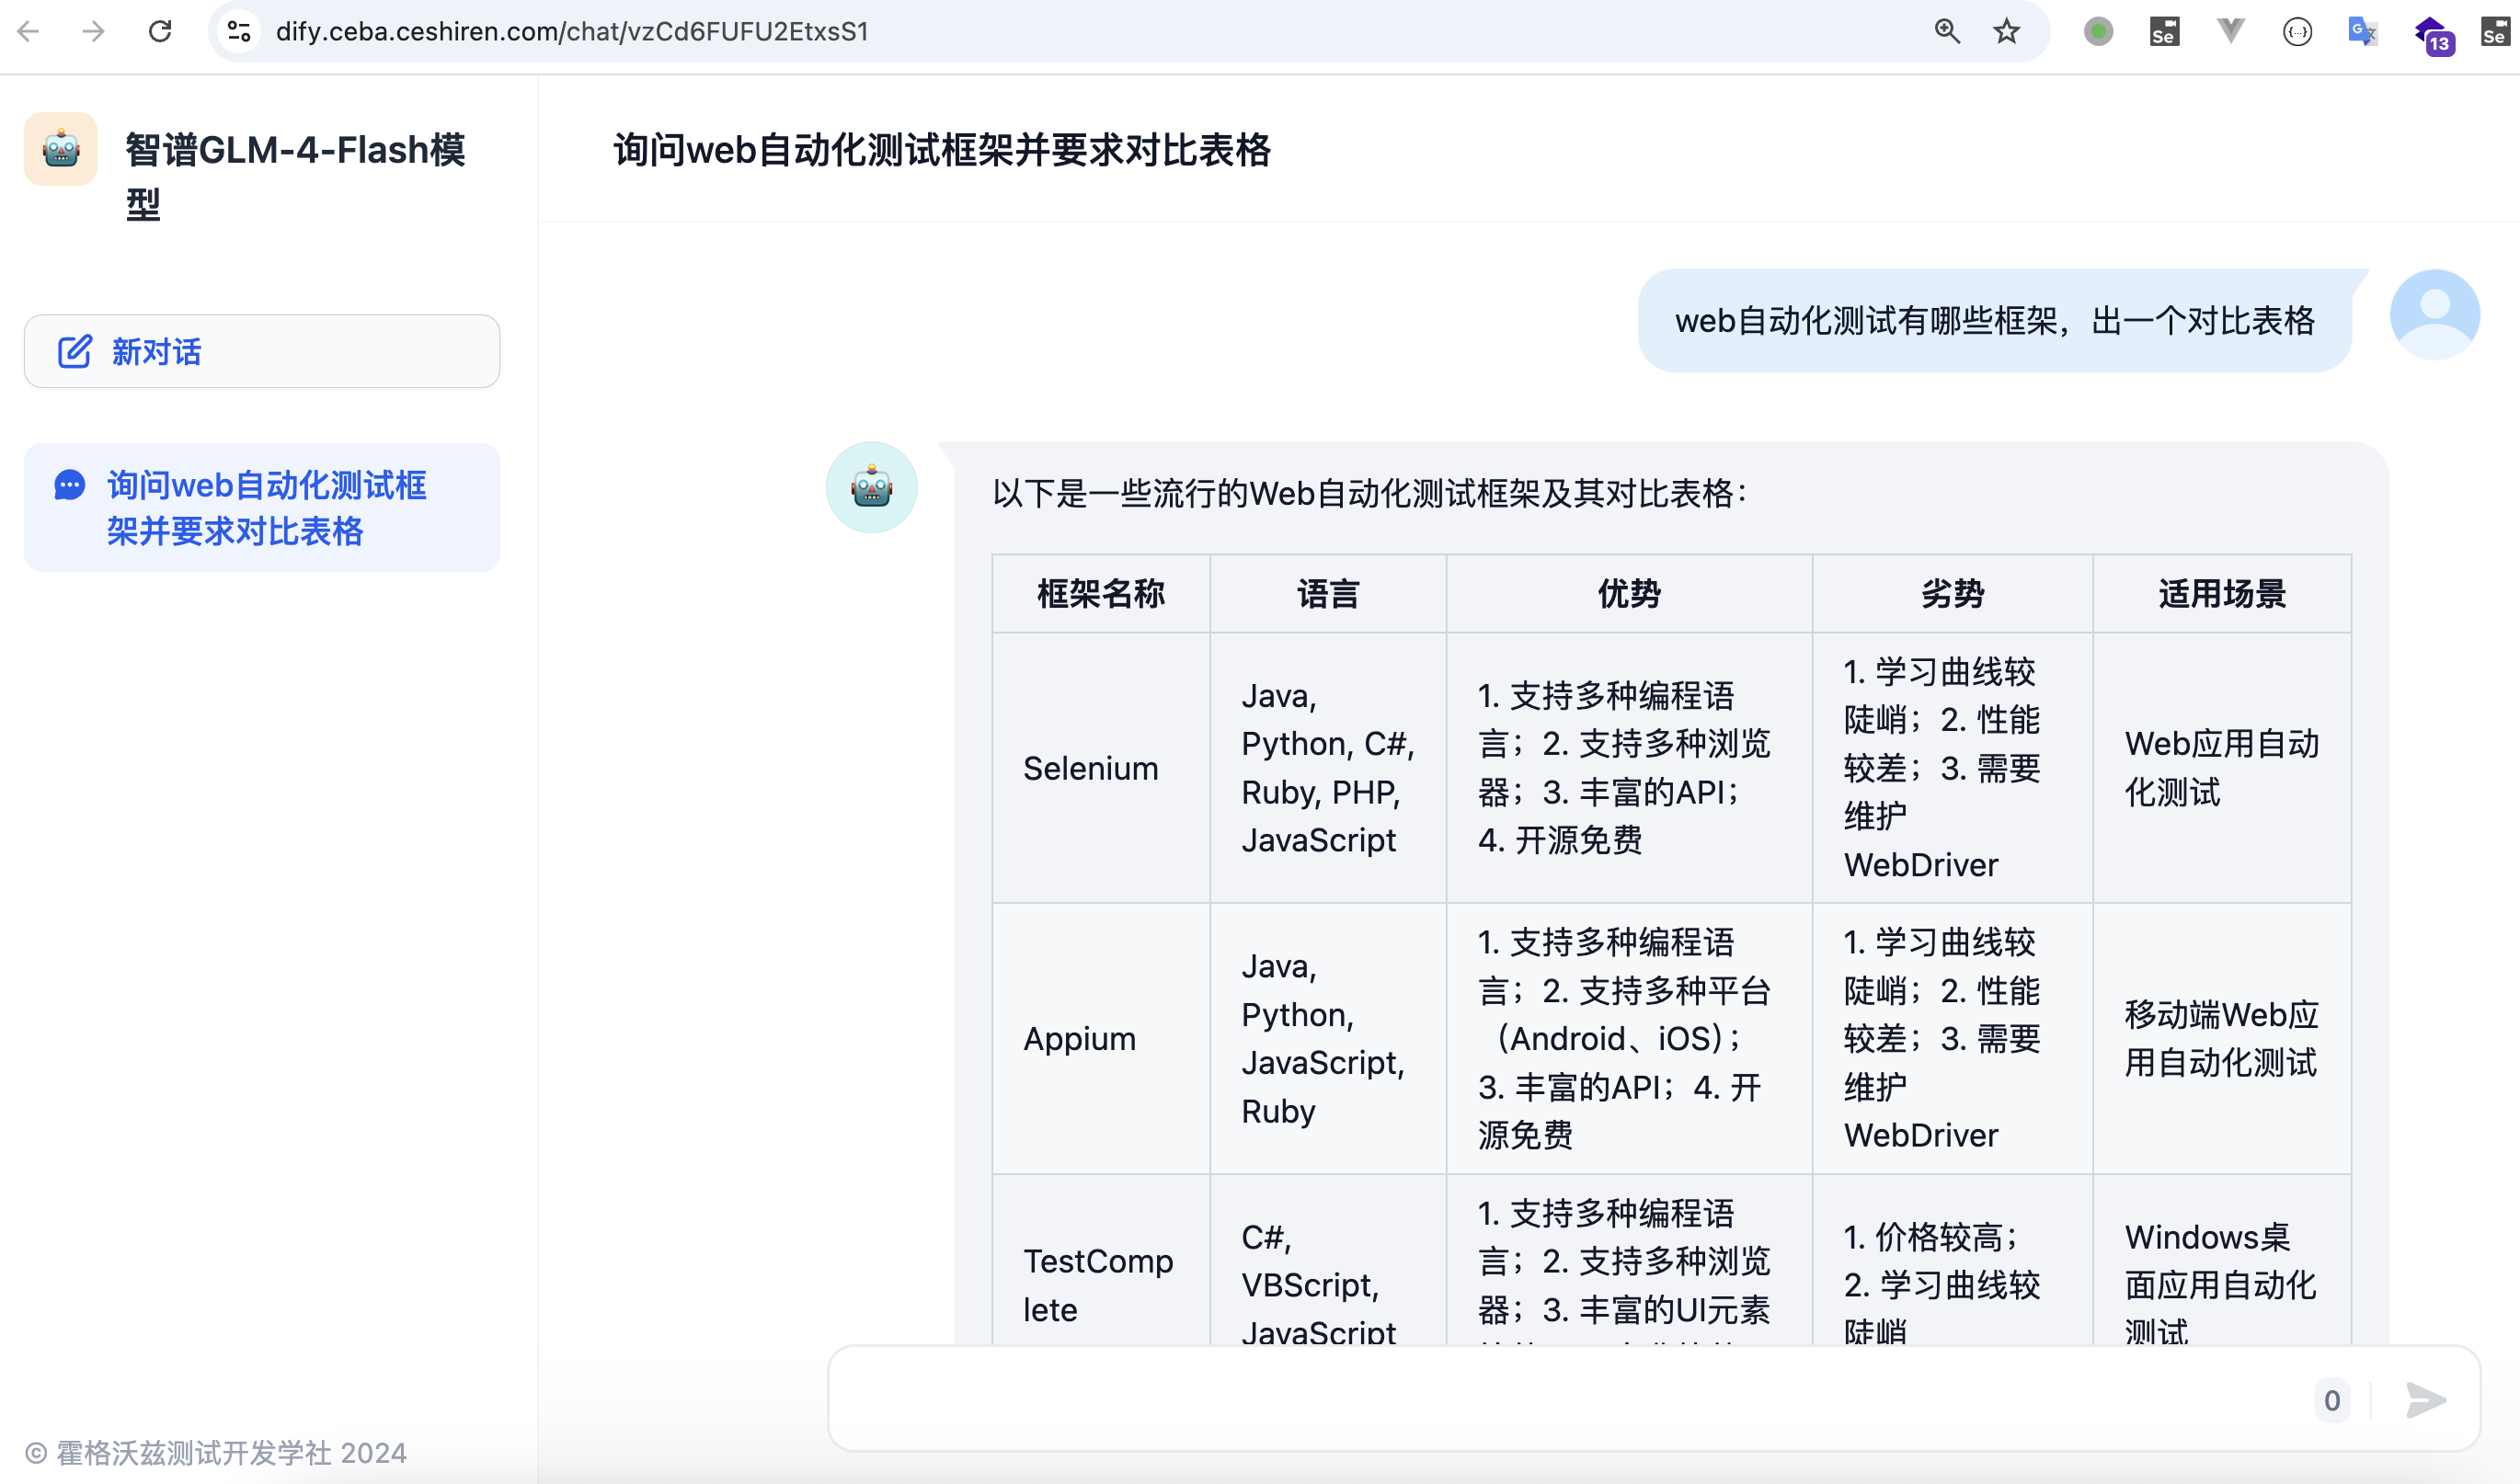Click the character counter showing 0

pos(2332,1400)
